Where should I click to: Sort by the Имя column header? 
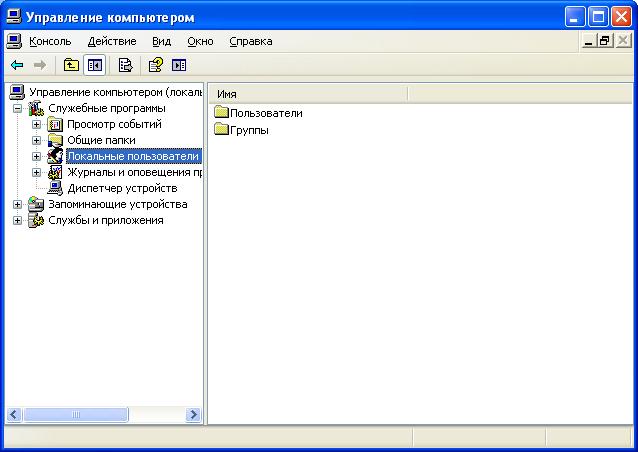pos(308,94)
